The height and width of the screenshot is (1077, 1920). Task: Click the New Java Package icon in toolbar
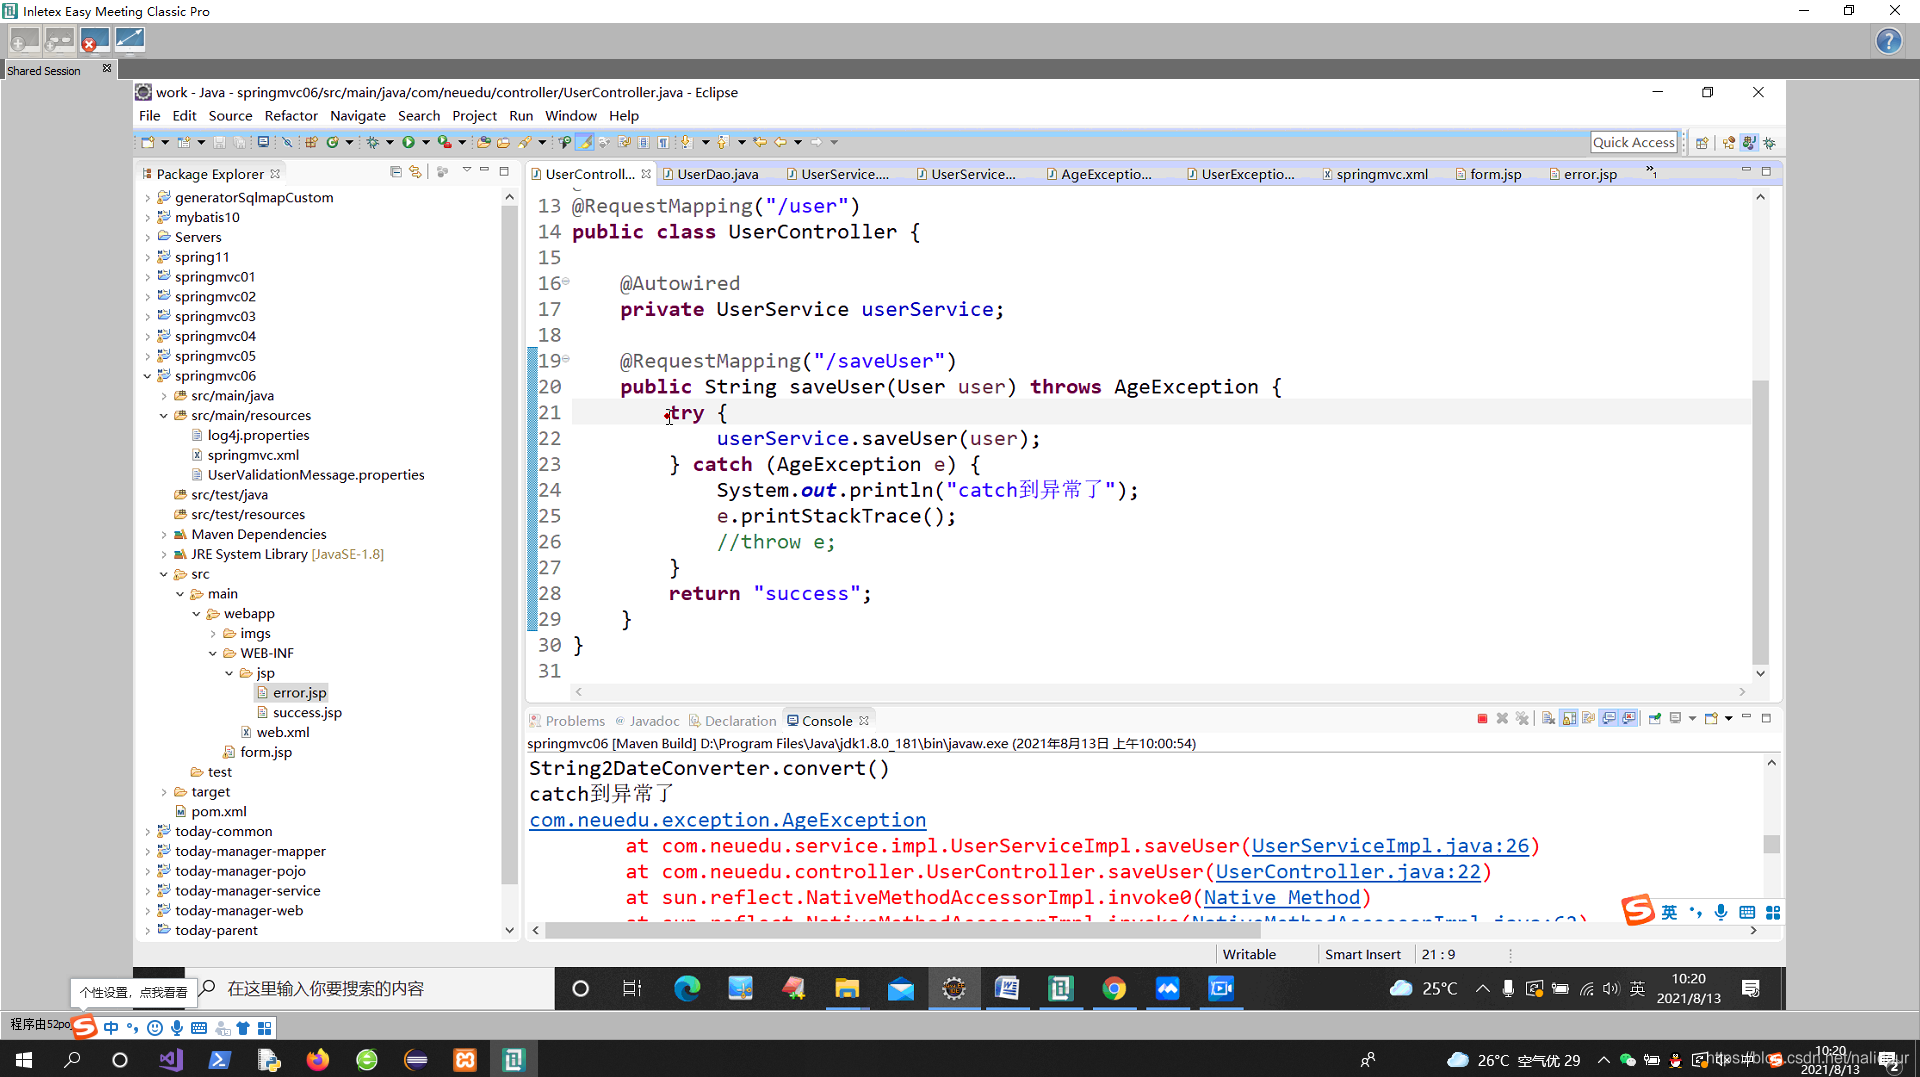(x=311, y=142)
